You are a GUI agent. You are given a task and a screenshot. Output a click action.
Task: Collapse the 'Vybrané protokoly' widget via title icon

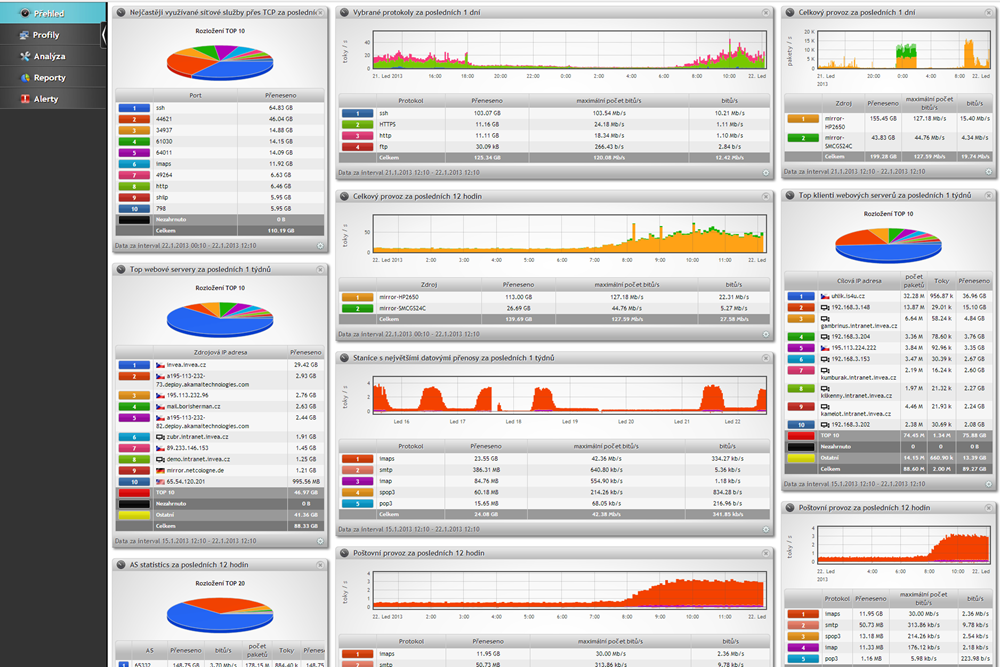point(344,12)
